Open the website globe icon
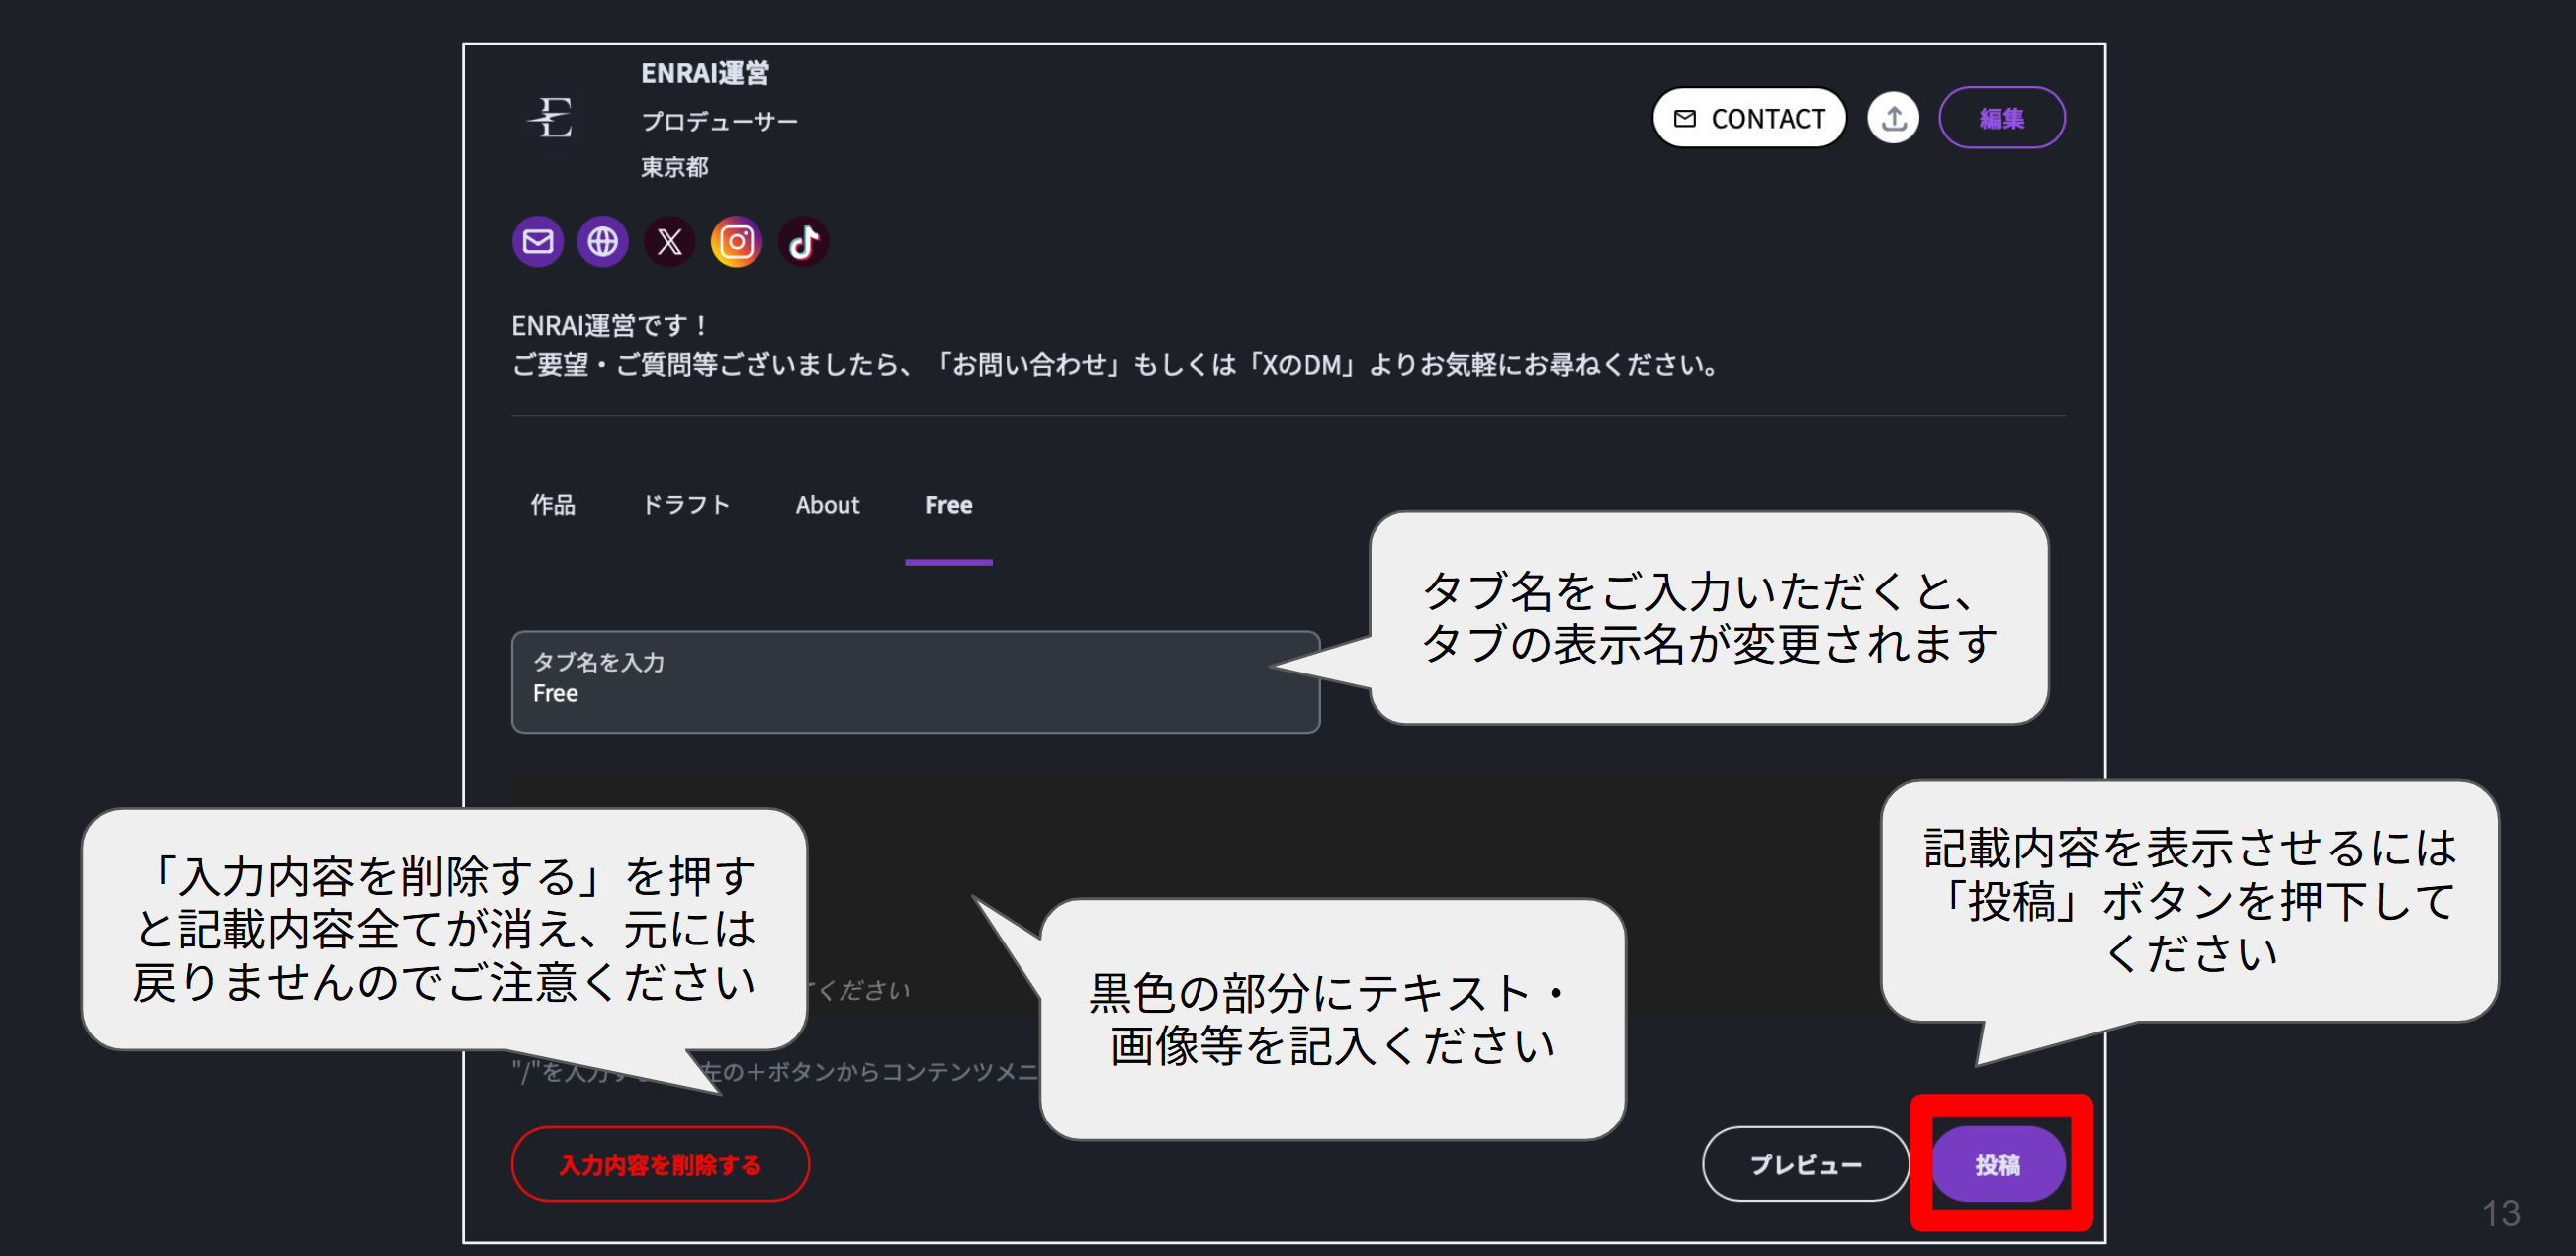 [603, 242]
